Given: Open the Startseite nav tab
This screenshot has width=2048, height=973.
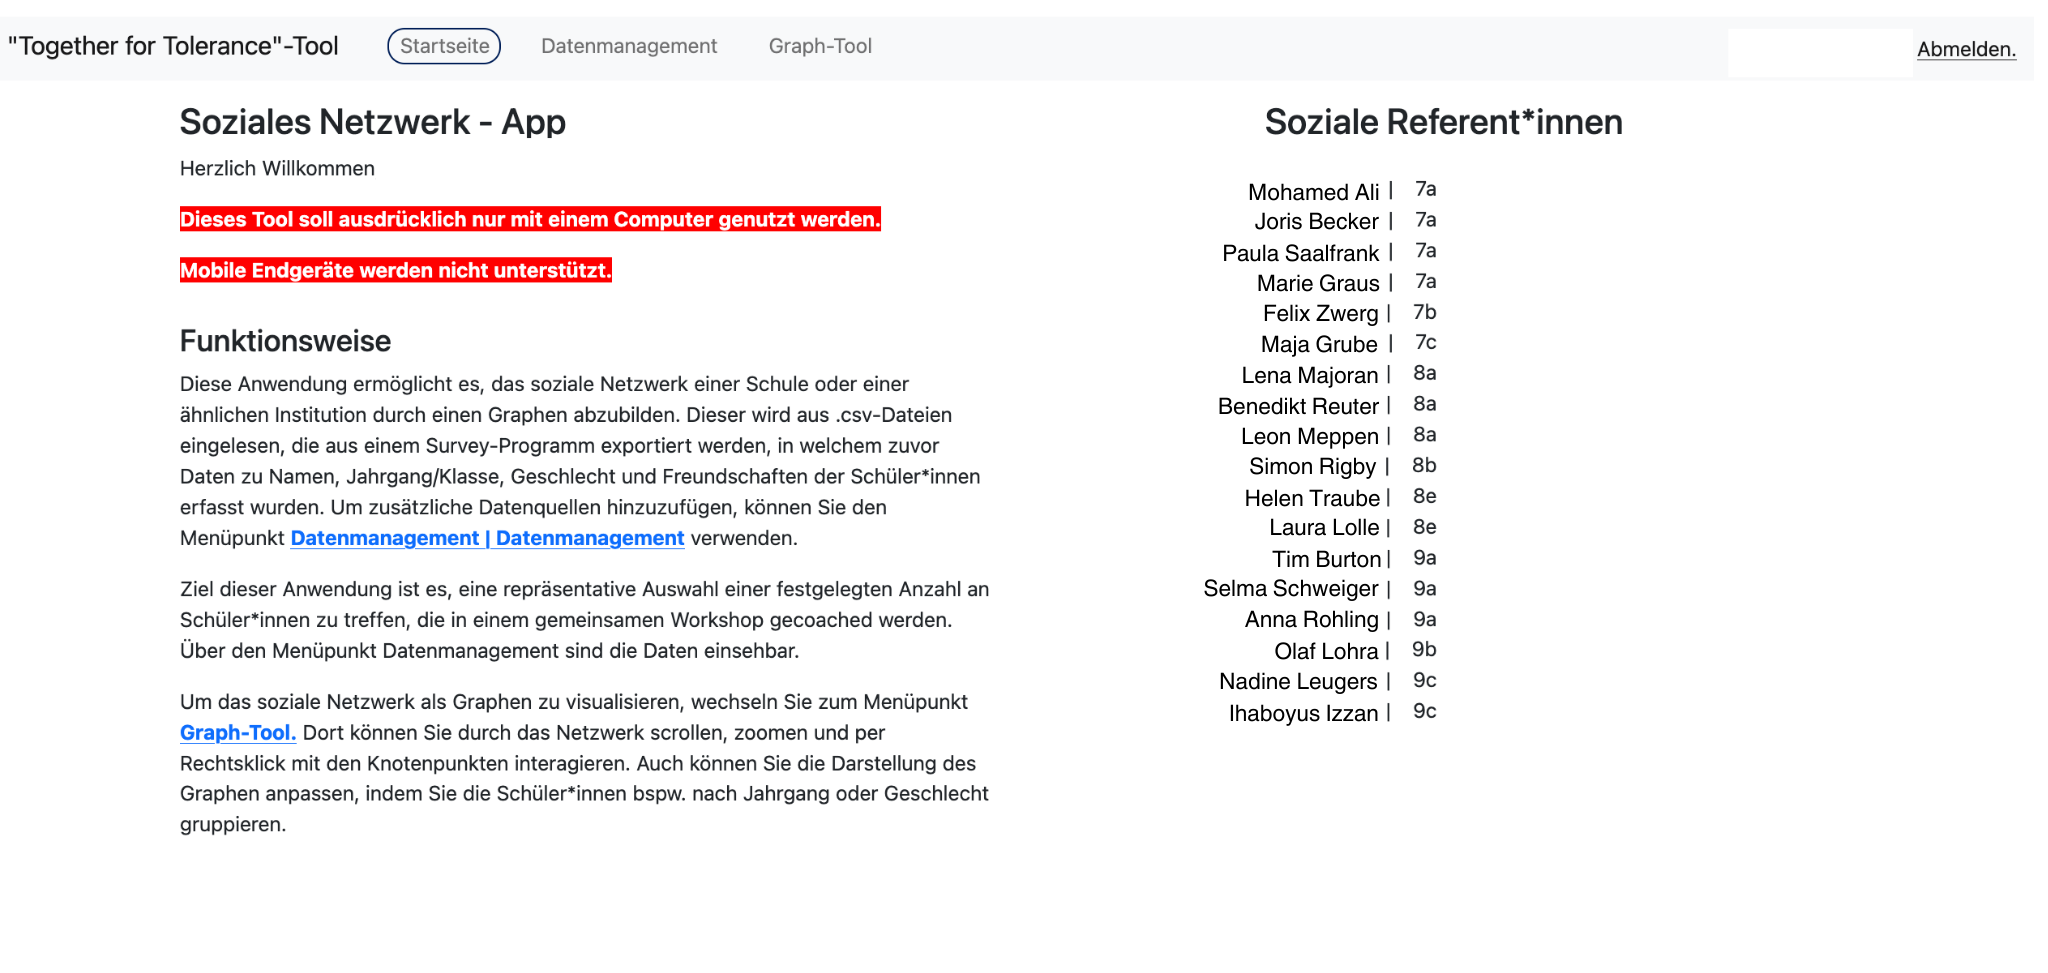Looking at the screenshot, I should point(444,46).
